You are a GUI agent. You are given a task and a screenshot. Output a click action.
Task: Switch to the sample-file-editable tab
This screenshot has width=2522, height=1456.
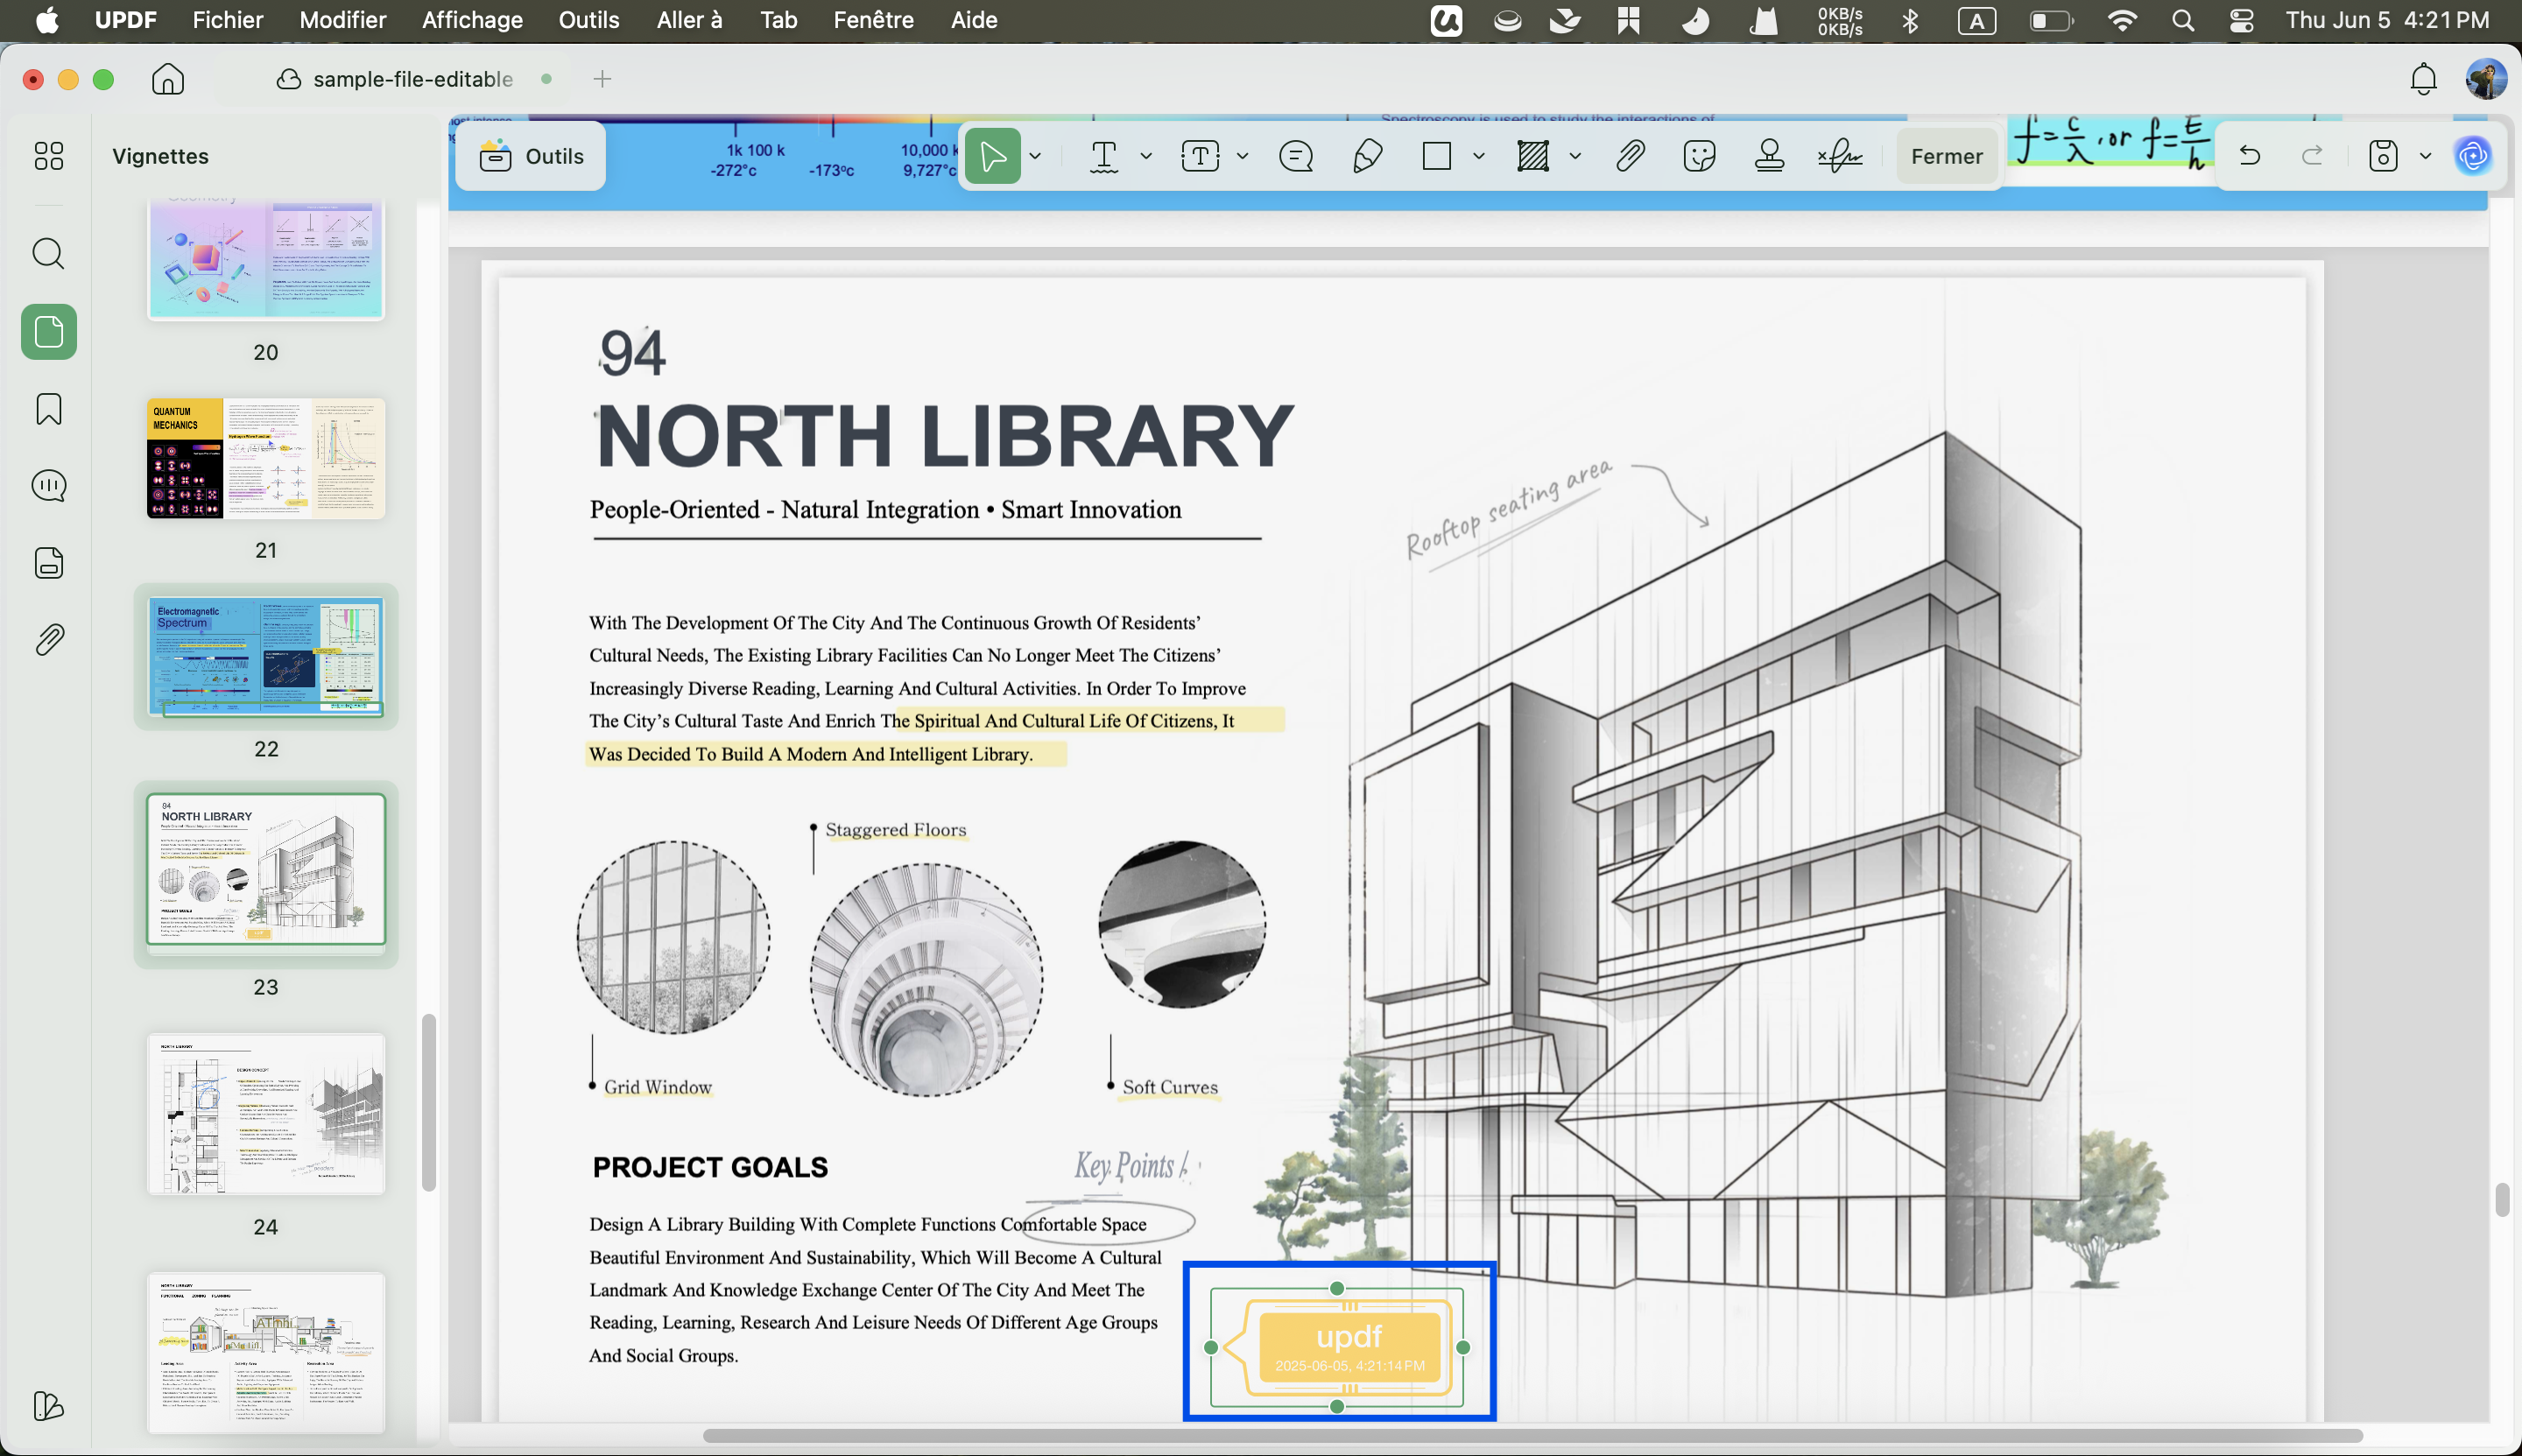(x=413, y=79)
